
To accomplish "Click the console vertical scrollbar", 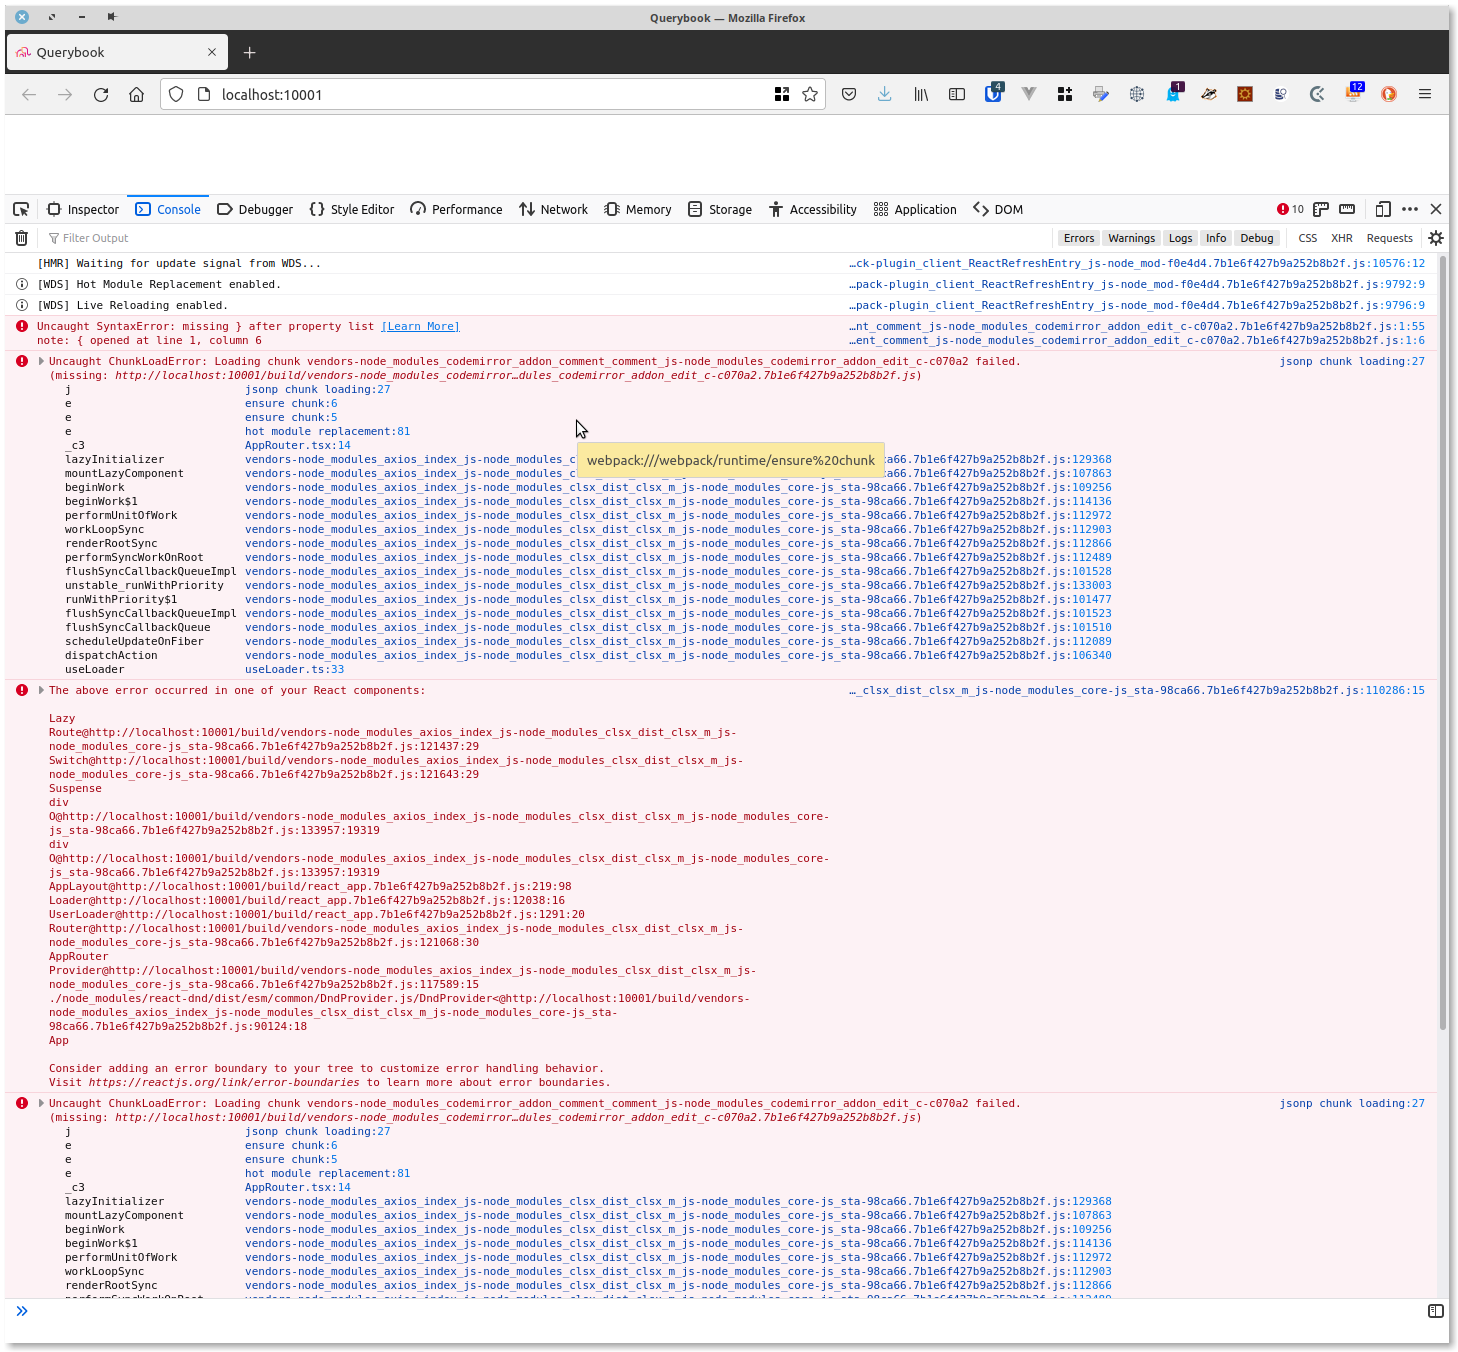I will coord(1443,642).
